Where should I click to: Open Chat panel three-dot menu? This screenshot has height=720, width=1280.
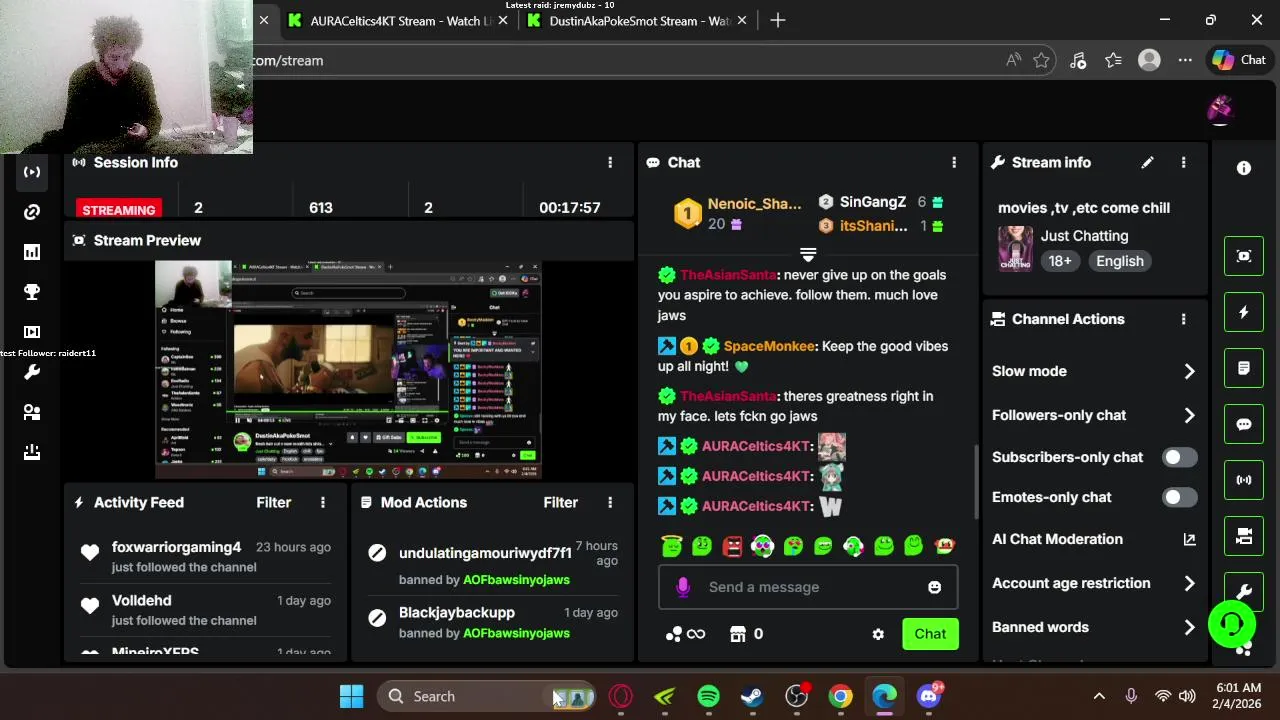tap(954, 162)
